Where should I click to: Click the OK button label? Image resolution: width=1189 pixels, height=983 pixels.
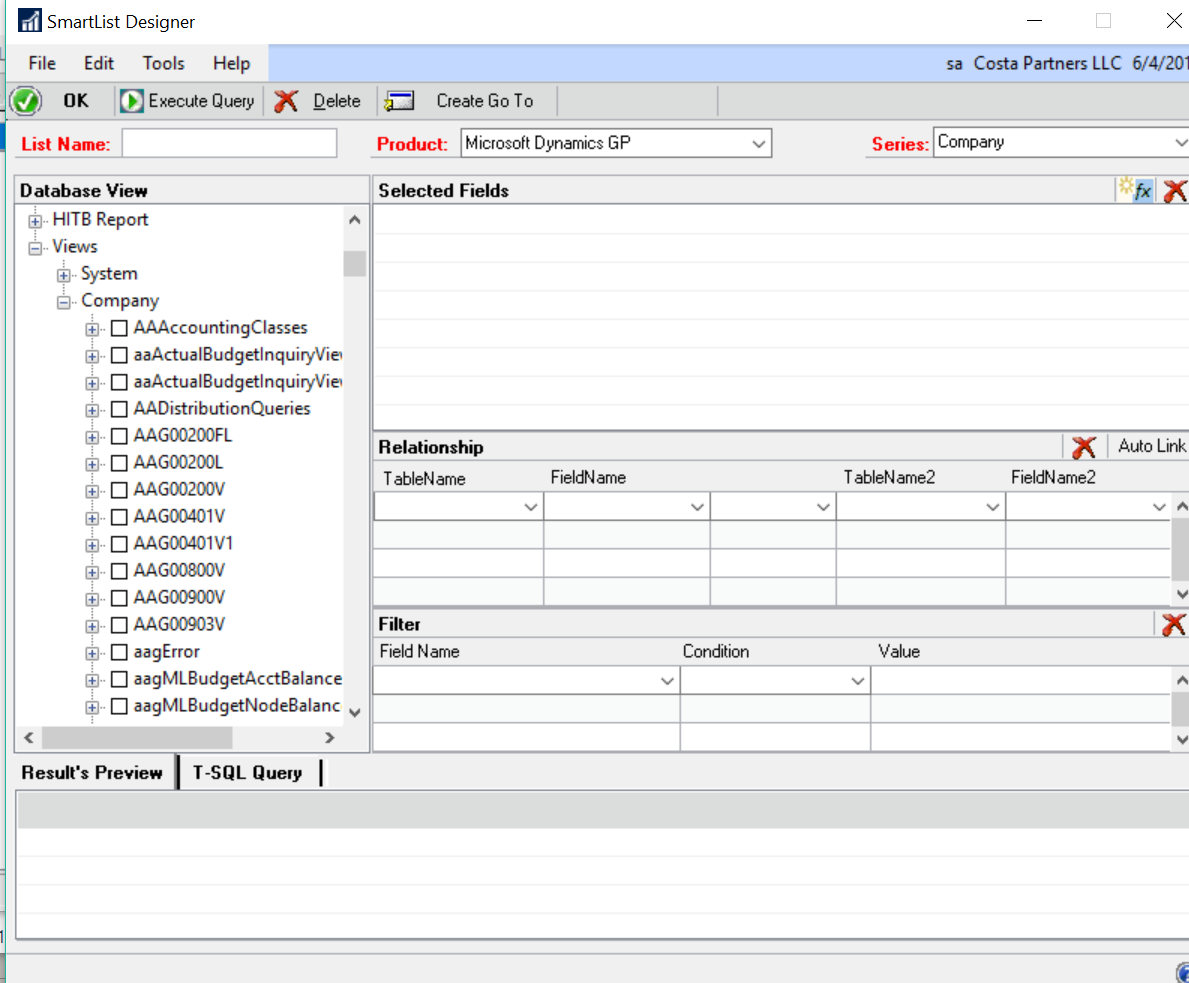click(x=75, y=101)
